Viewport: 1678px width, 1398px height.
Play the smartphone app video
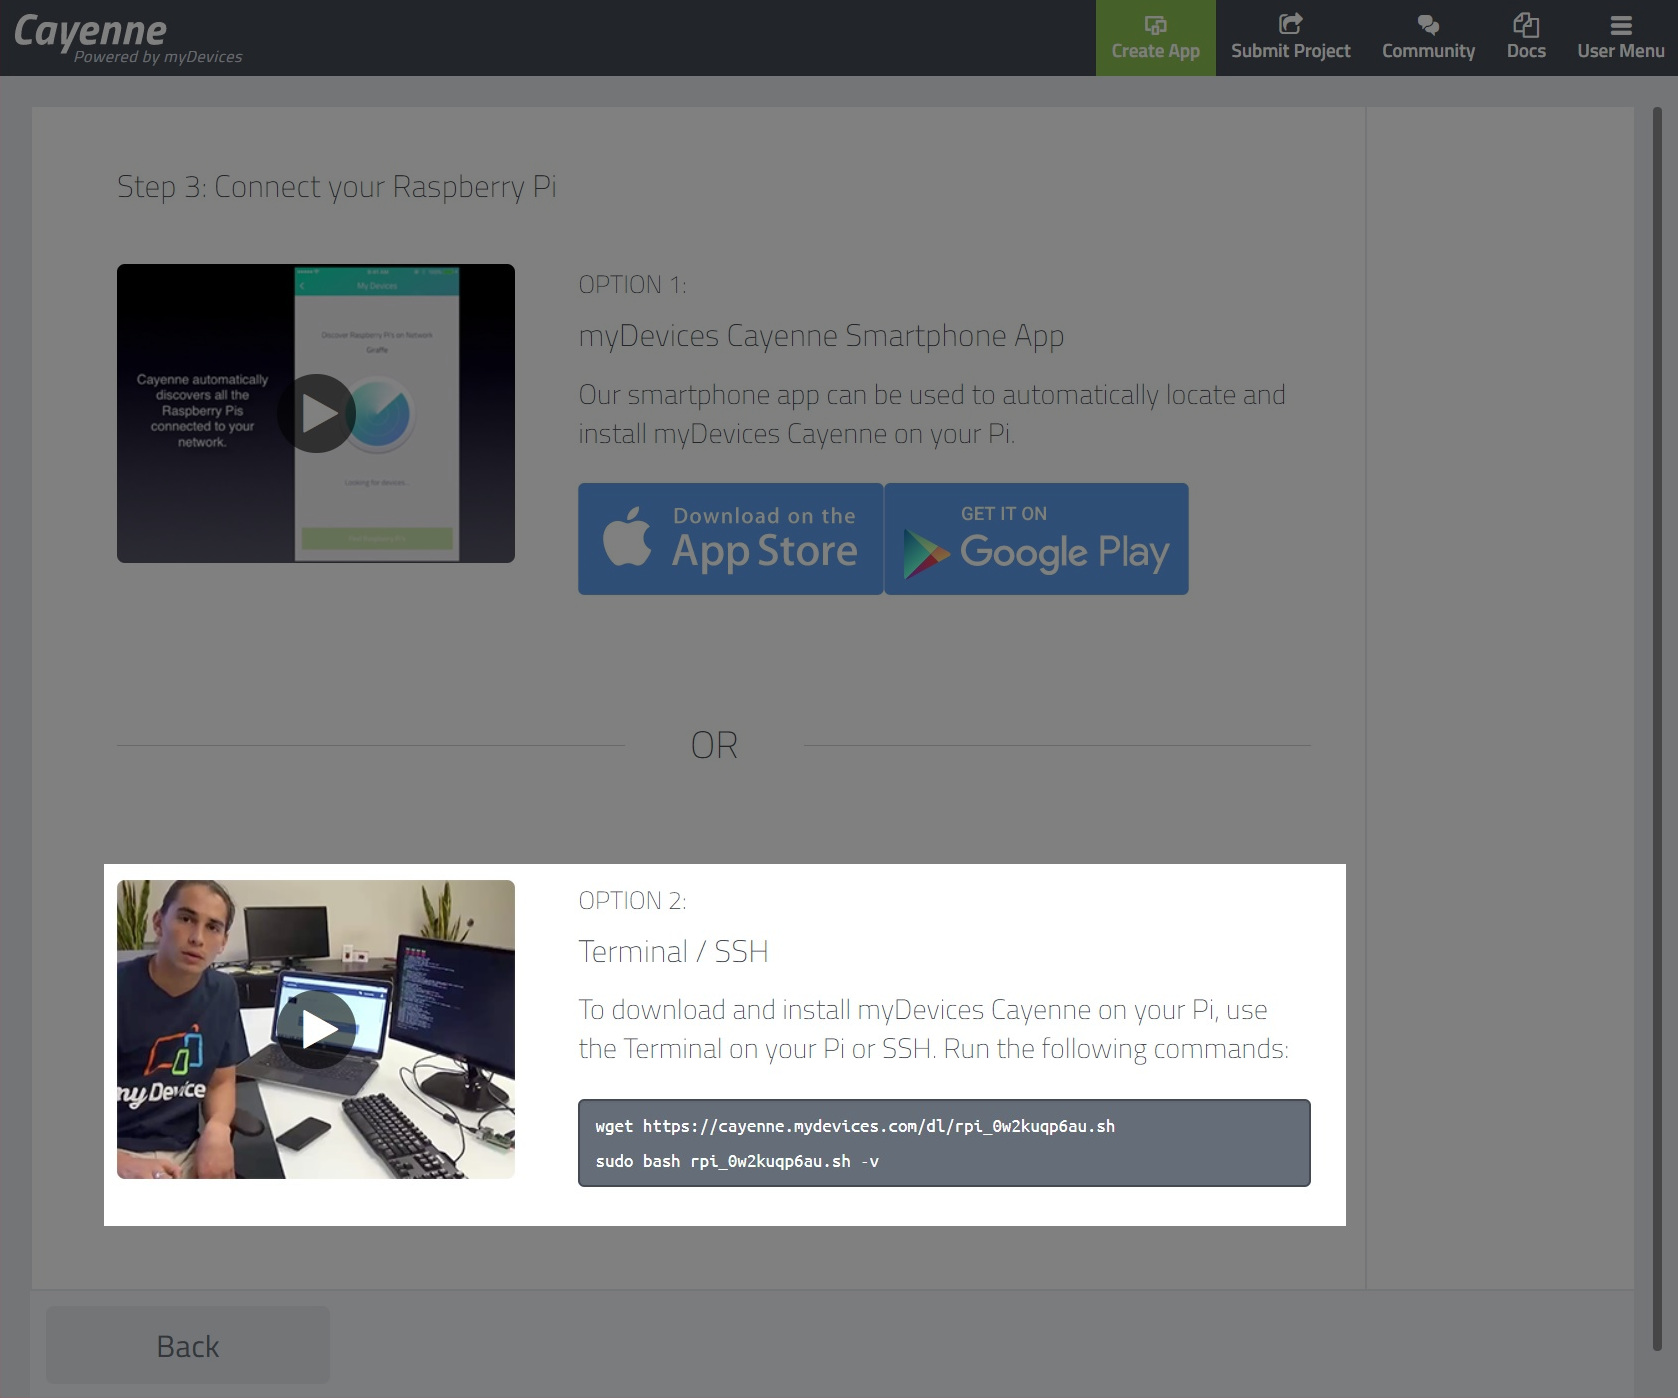coord(317,413)
